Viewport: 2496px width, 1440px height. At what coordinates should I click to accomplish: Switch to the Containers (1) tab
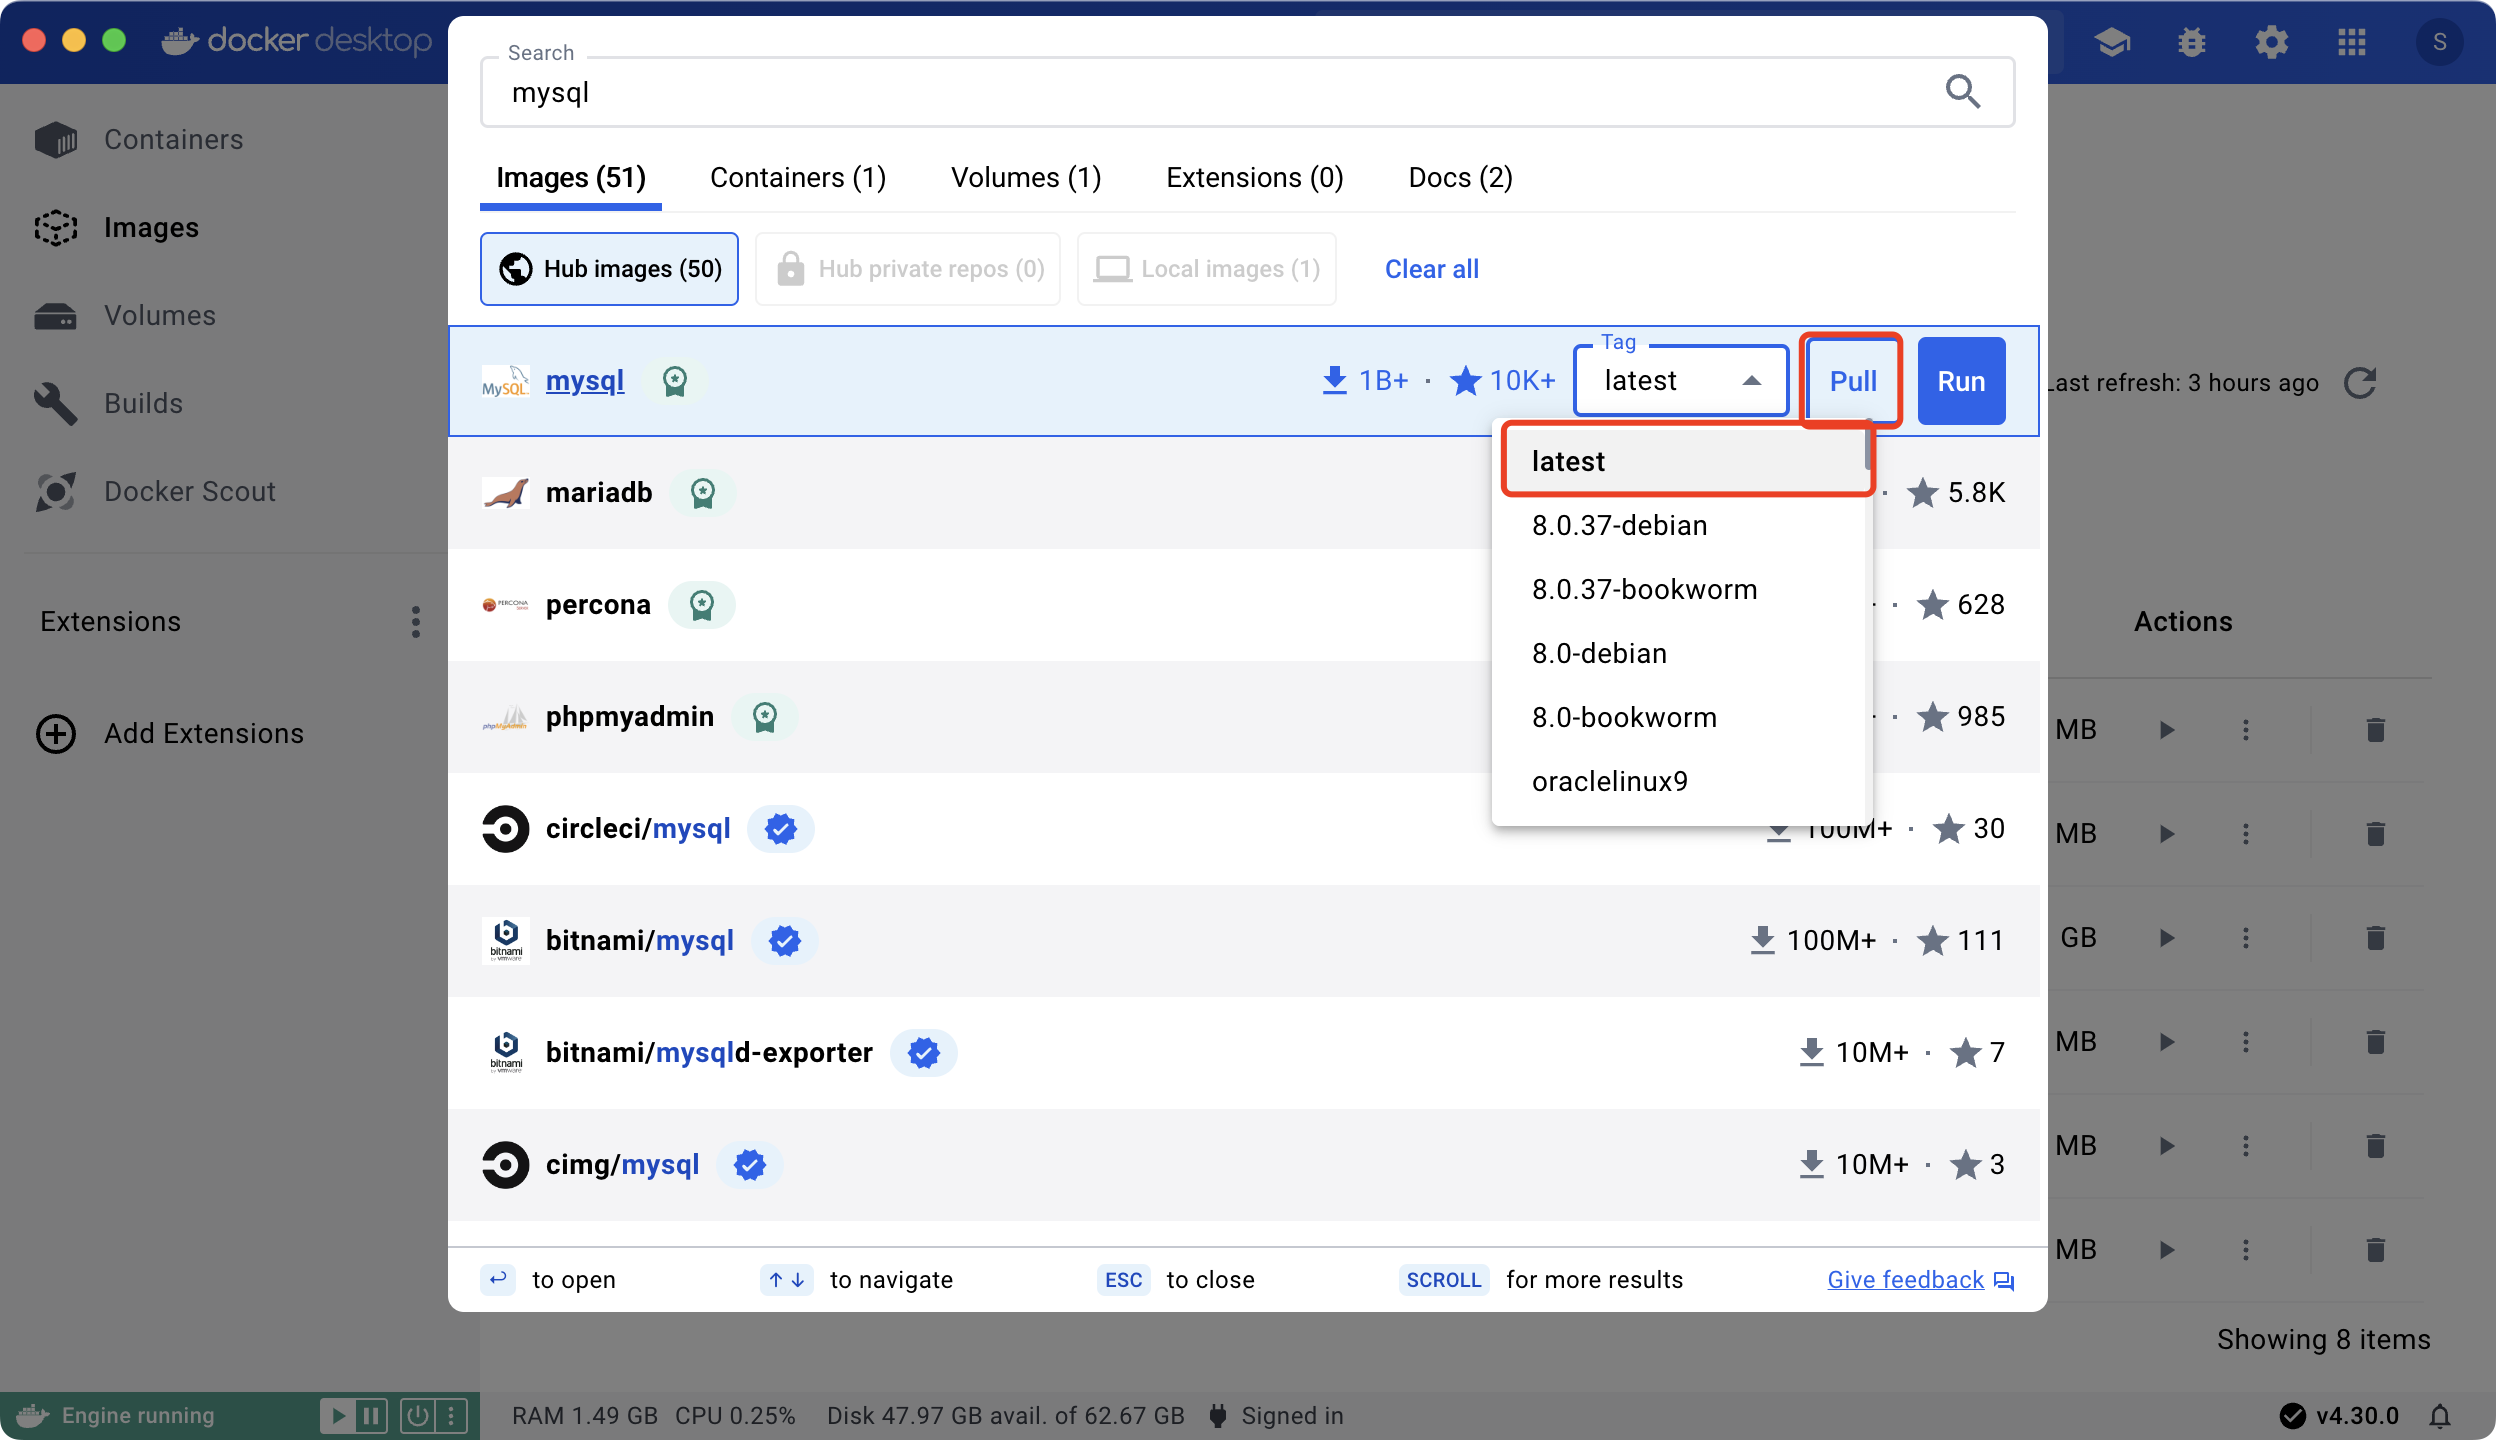pyautogui.click(x=798, y=177)
